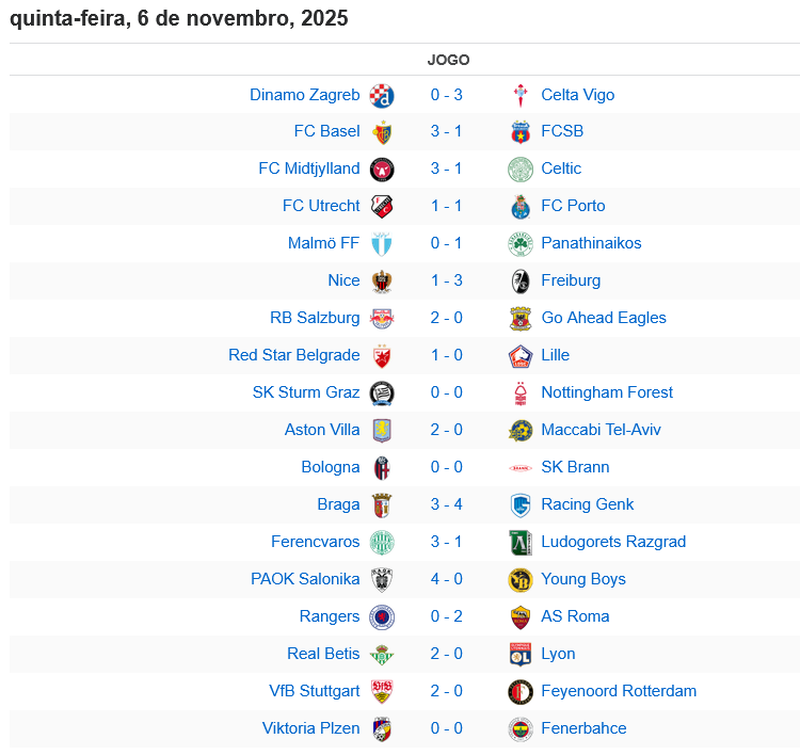Click the Aston Villa crest icon

click(381, 430)
